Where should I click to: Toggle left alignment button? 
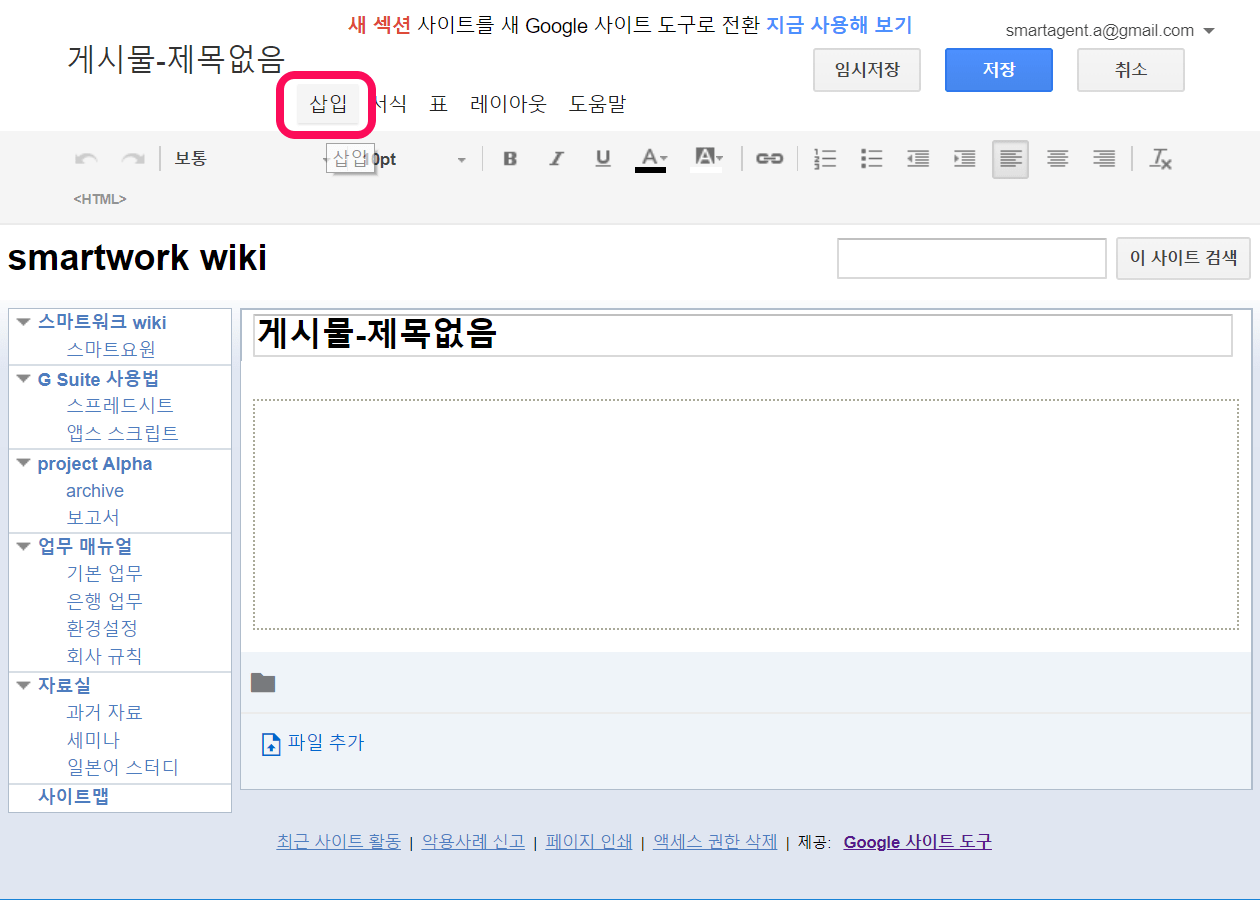click(x=1011, y=159)
